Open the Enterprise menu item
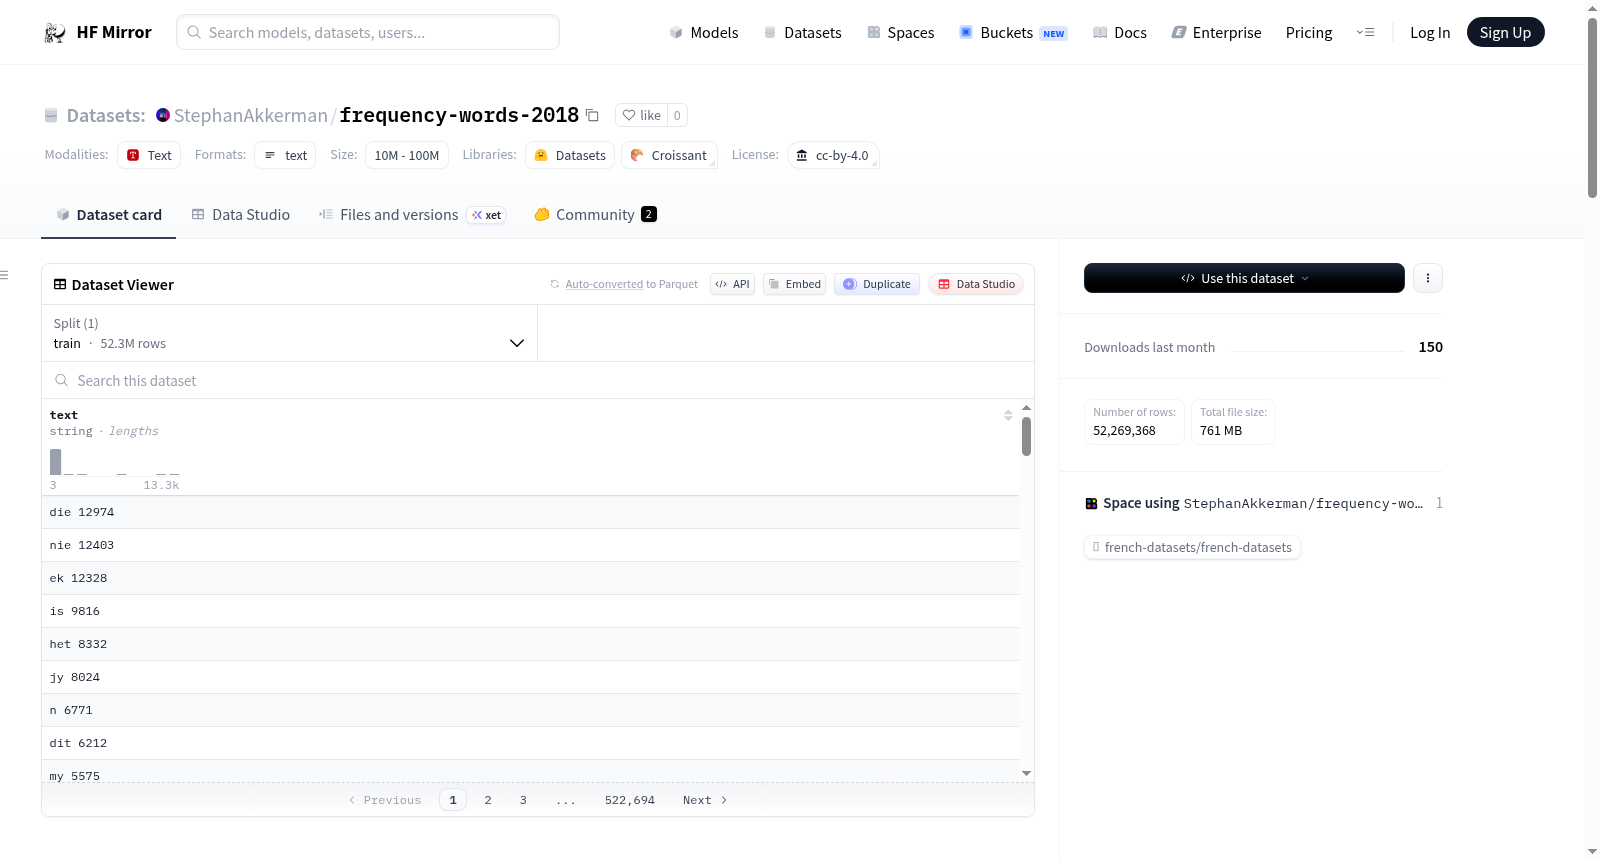This screenshot has height=861, width=1600. [1216, 32]
